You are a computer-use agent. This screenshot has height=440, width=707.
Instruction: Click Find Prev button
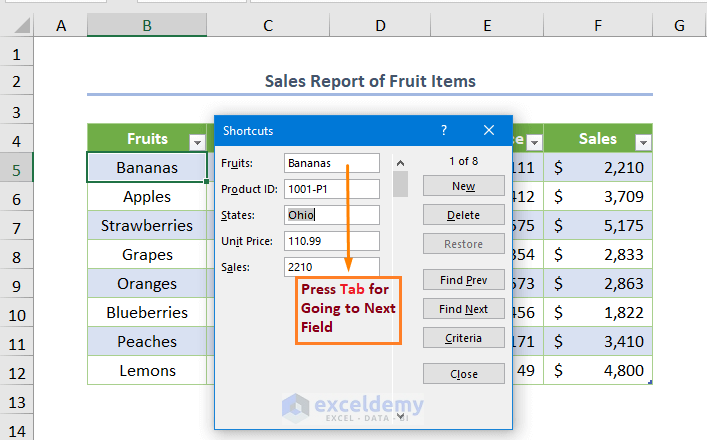coord(463,280)
